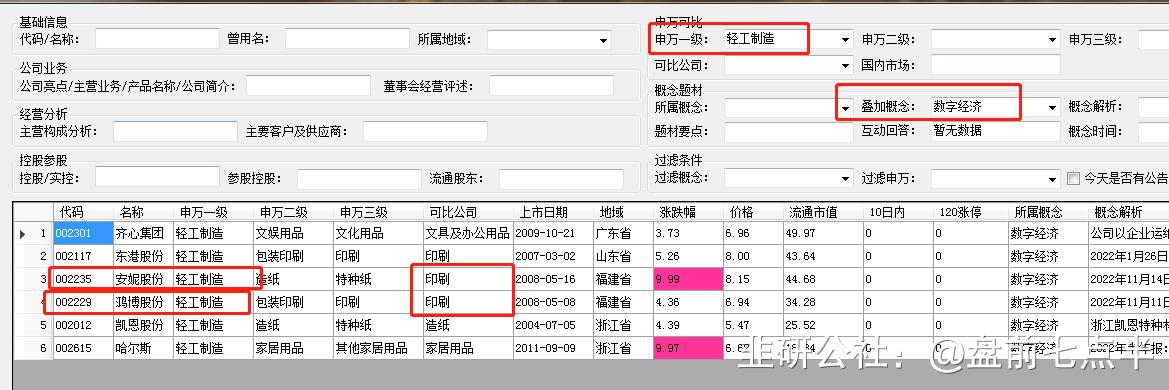
Task: Click the pink 9.99 涨跌幅 cell
Action: 688,280
